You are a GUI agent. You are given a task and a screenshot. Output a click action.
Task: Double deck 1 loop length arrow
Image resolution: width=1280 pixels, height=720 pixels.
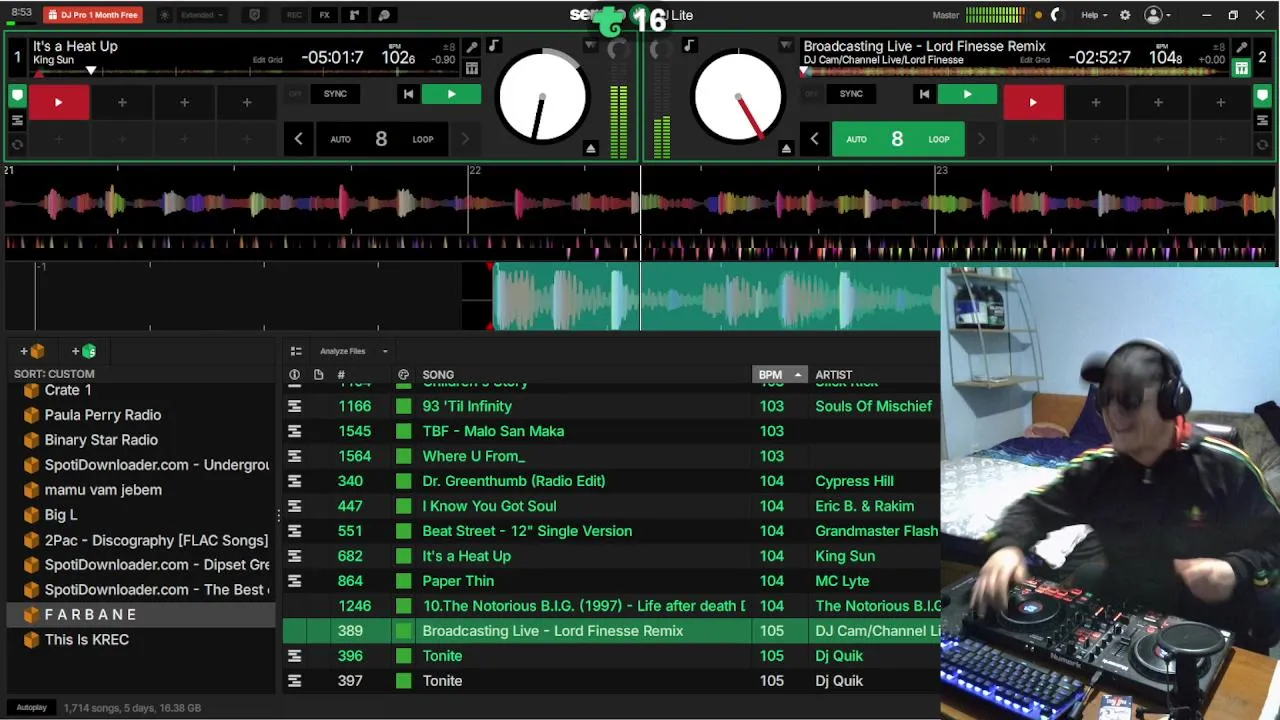[465, 139]
